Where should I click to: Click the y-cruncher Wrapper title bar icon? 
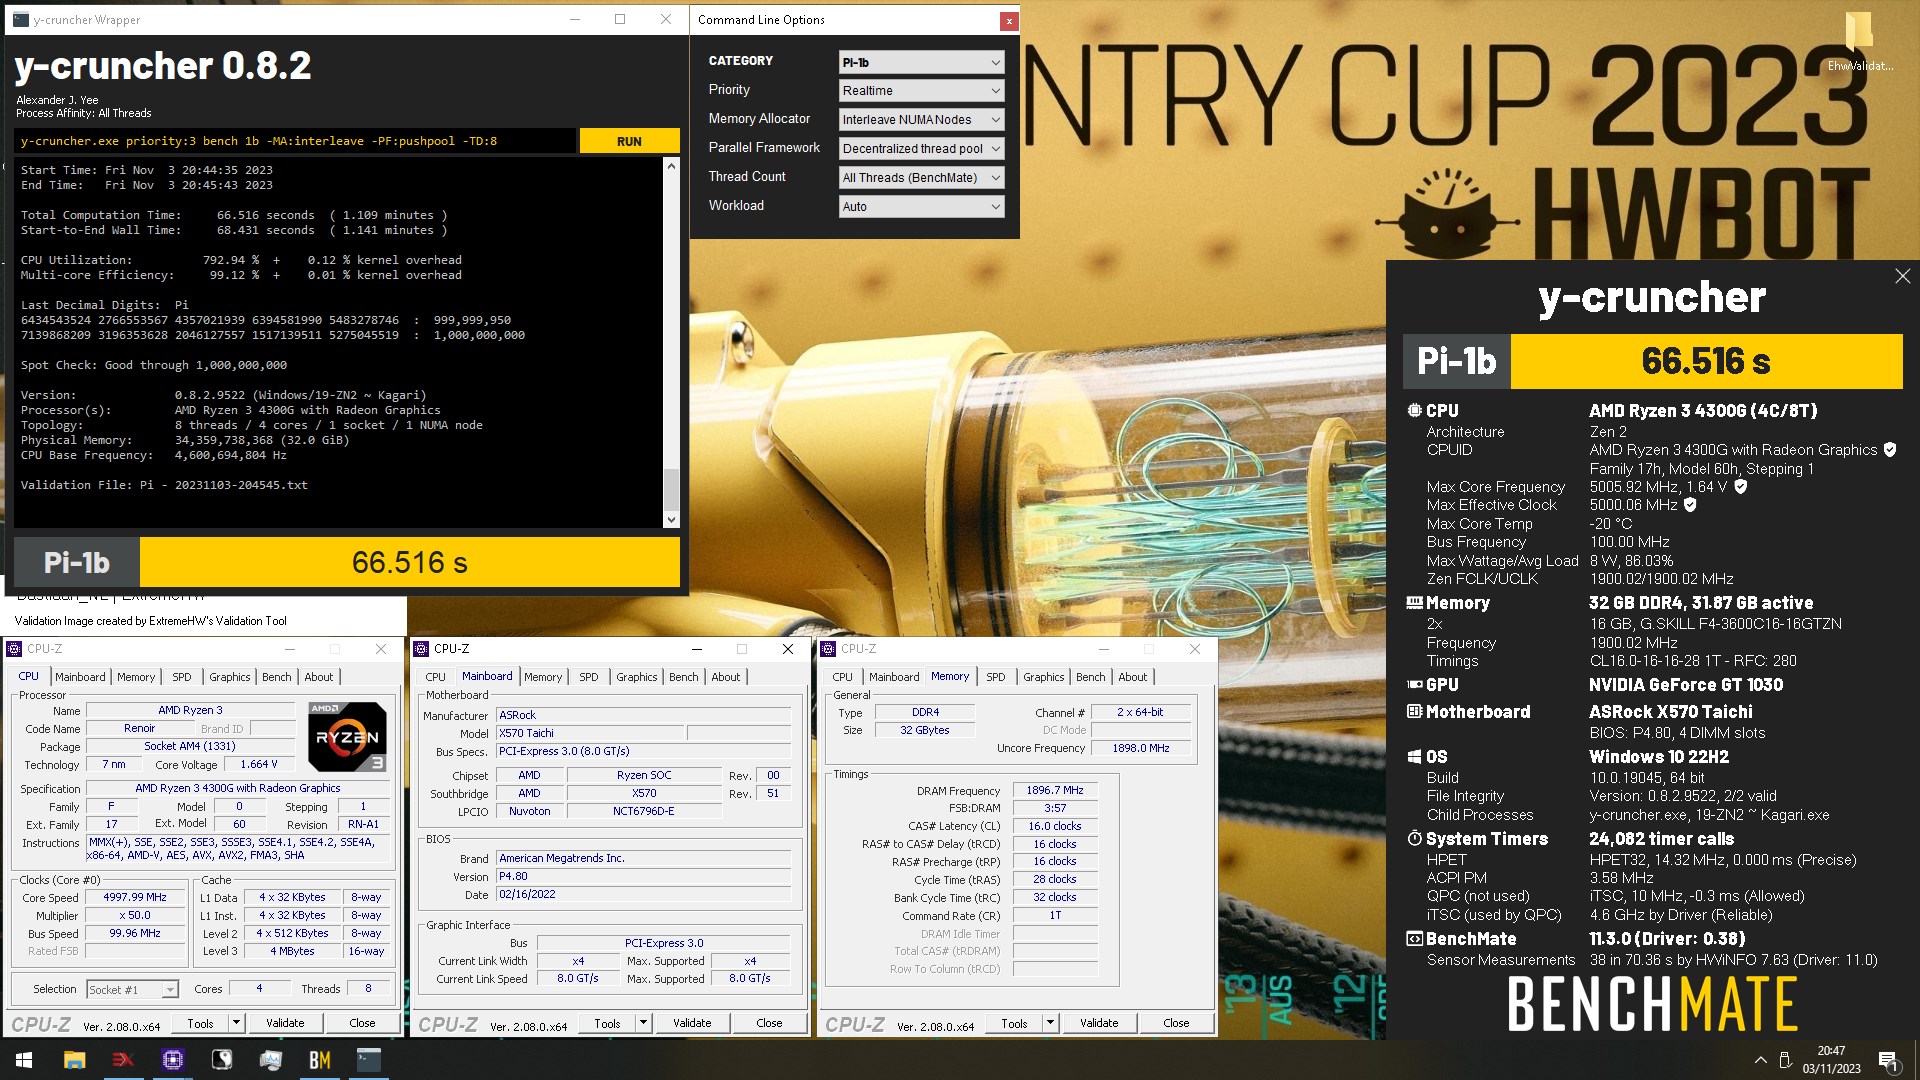(21, 19)
